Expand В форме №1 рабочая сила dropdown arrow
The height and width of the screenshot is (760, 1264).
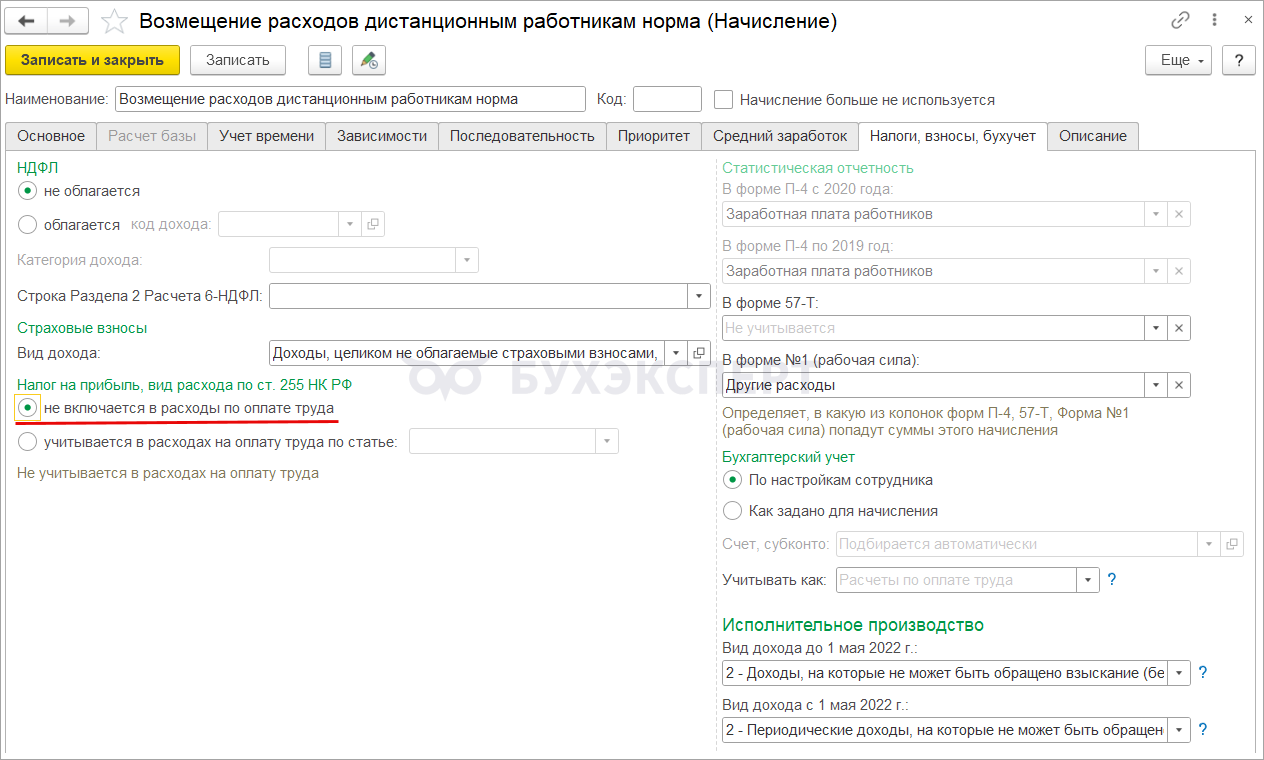1156,385
